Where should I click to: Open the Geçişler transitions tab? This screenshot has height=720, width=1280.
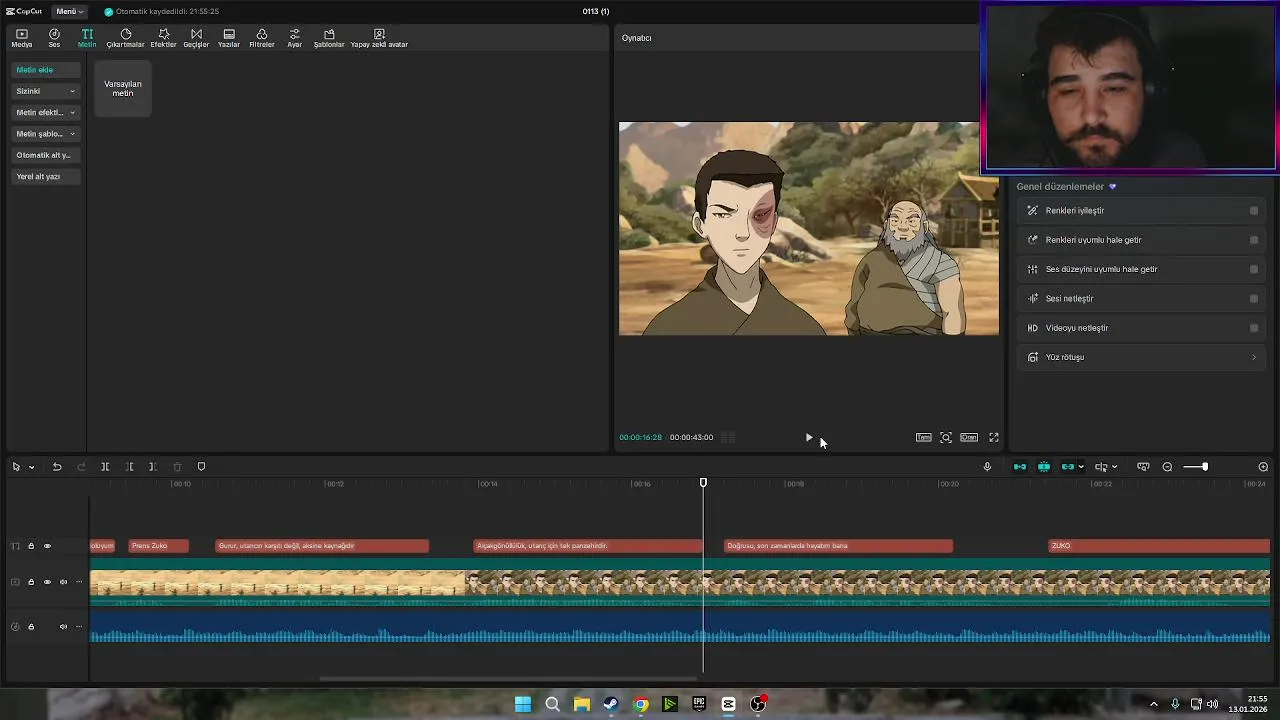(x=196, y=38)
